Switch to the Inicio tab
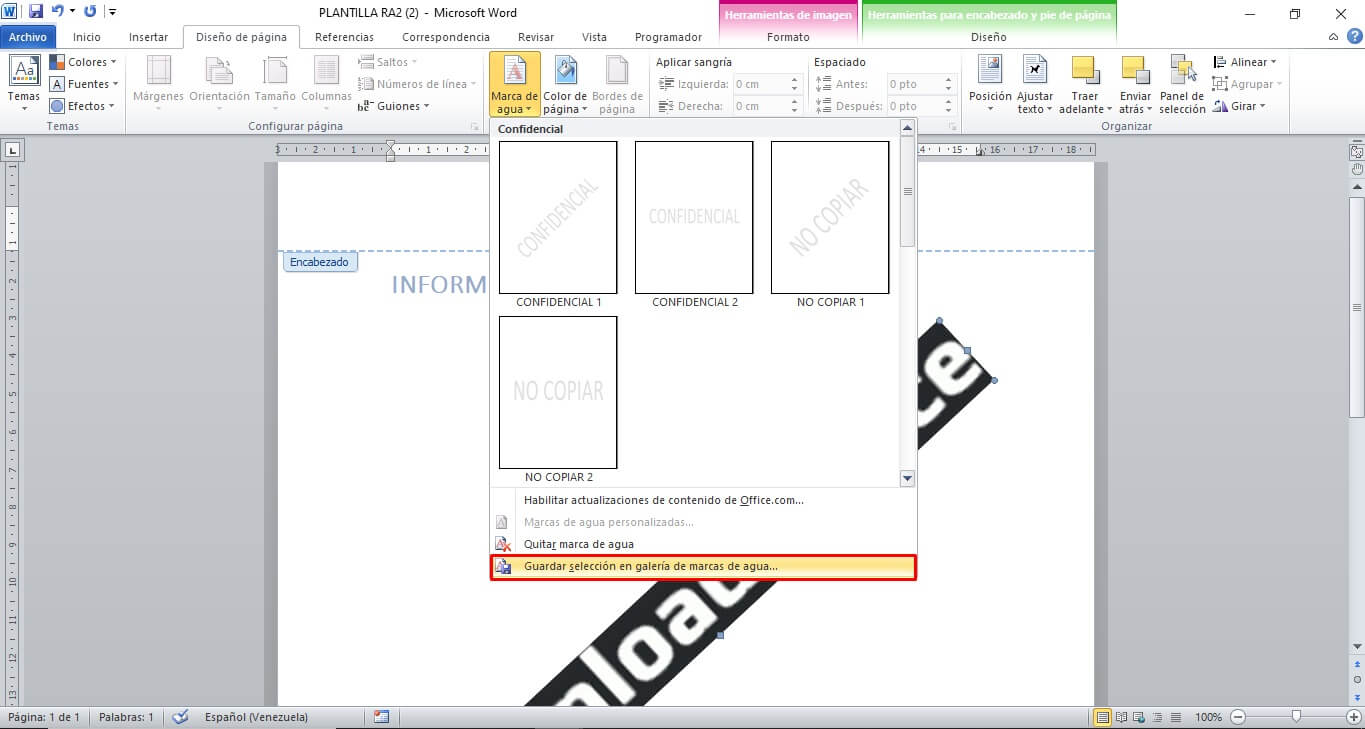This screenshot has width=1365, height=729. coord(87,37)
